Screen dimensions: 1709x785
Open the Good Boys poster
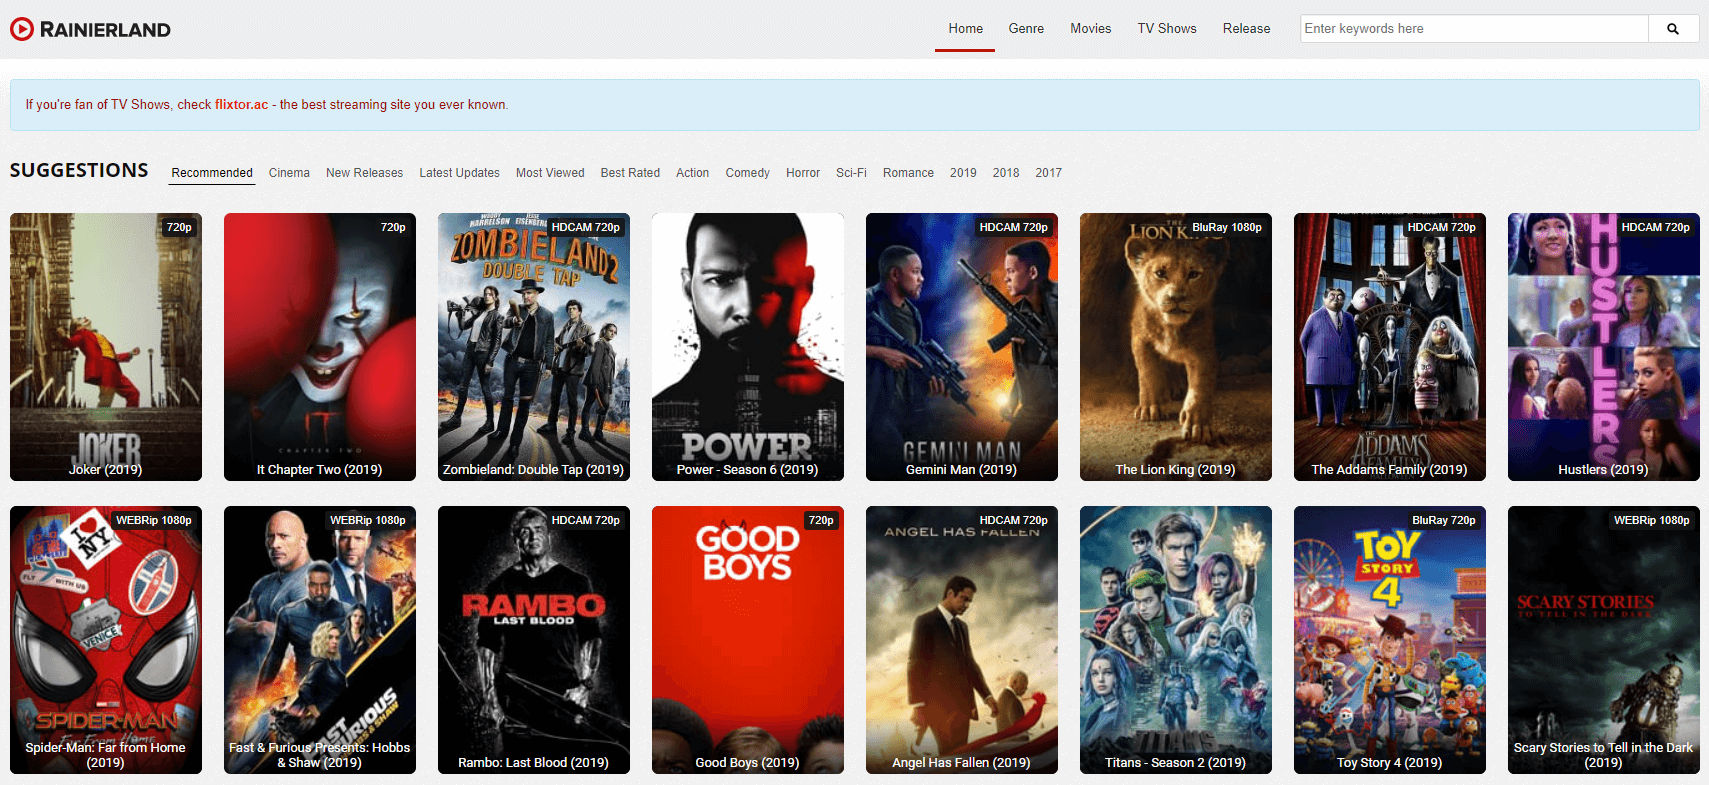748,640
